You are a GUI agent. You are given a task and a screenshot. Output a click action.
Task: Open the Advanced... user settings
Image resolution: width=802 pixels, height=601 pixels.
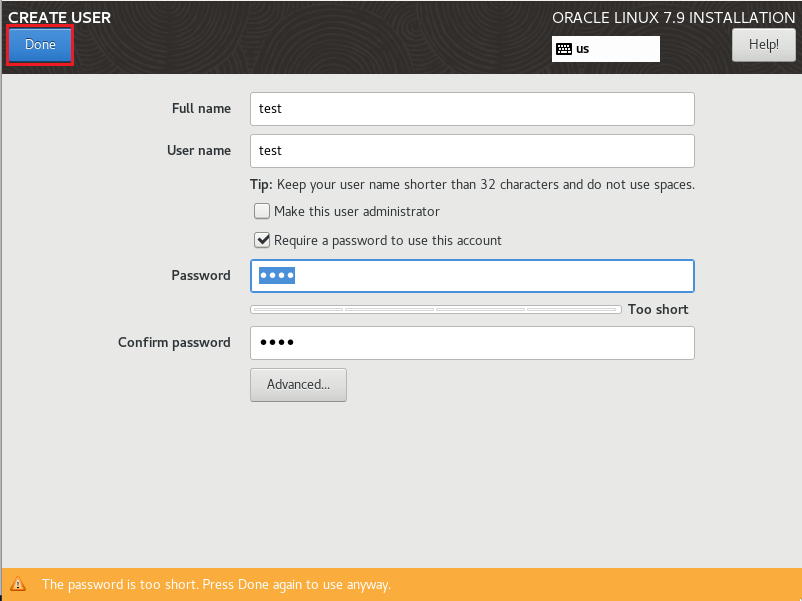pyautogui.click(x=298, y=385)
